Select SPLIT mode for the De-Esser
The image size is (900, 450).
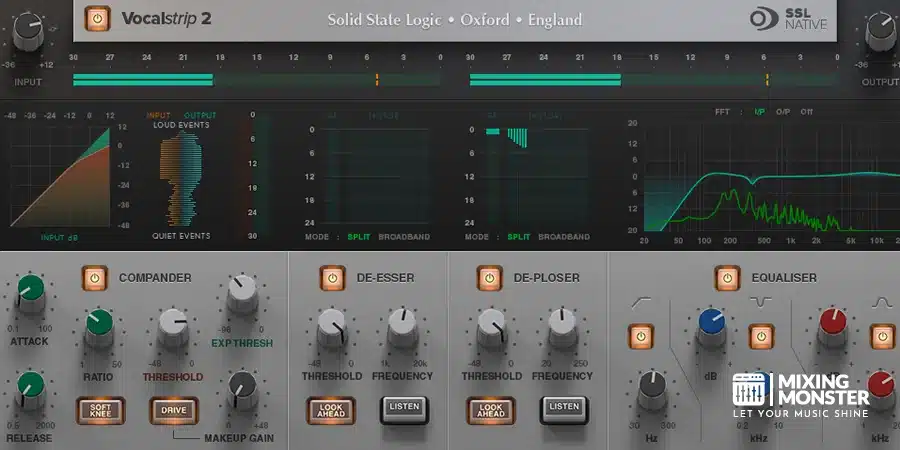(x=359, y=236)
